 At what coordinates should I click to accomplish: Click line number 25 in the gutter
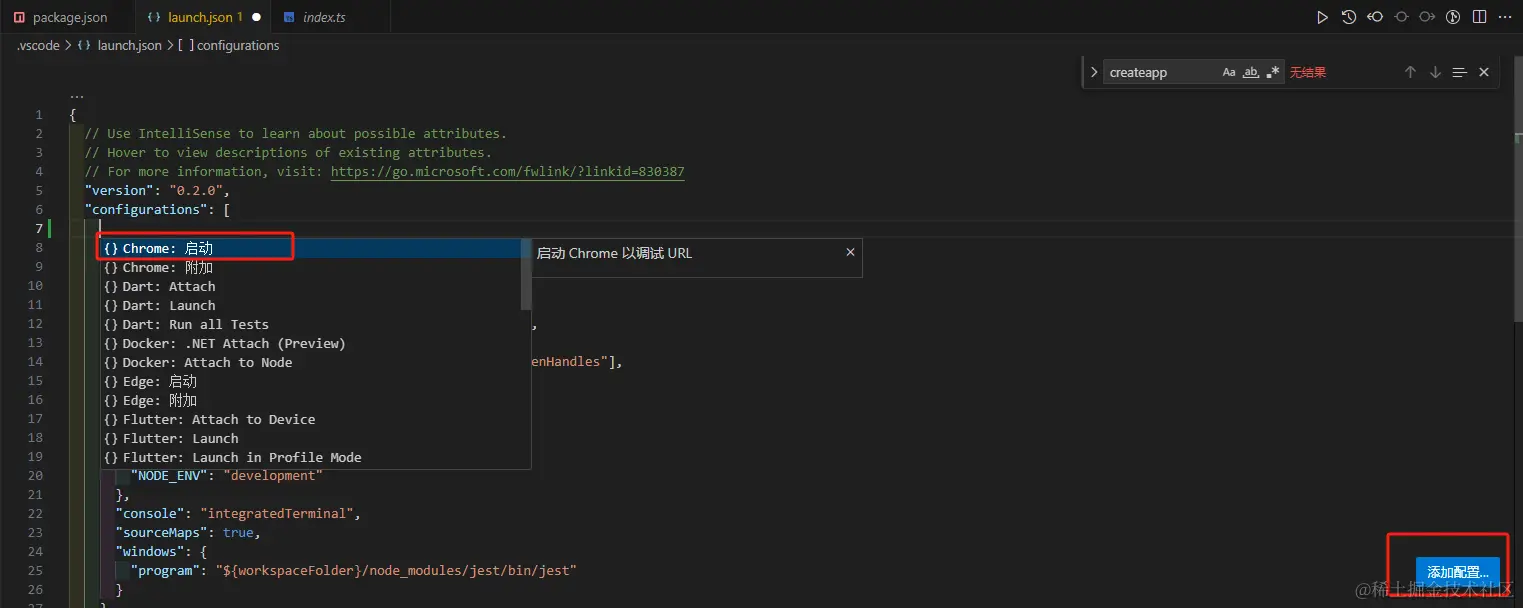click(35, 570)
